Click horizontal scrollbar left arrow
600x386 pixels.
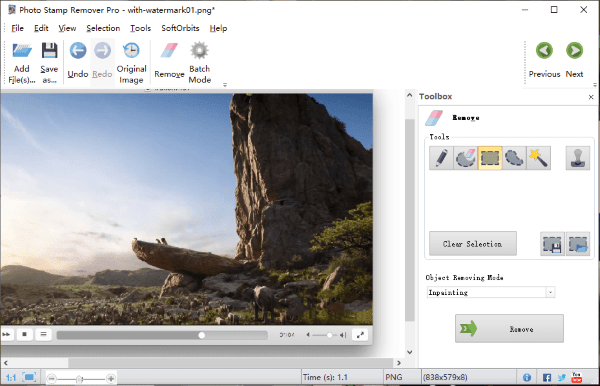pos(5,363)
